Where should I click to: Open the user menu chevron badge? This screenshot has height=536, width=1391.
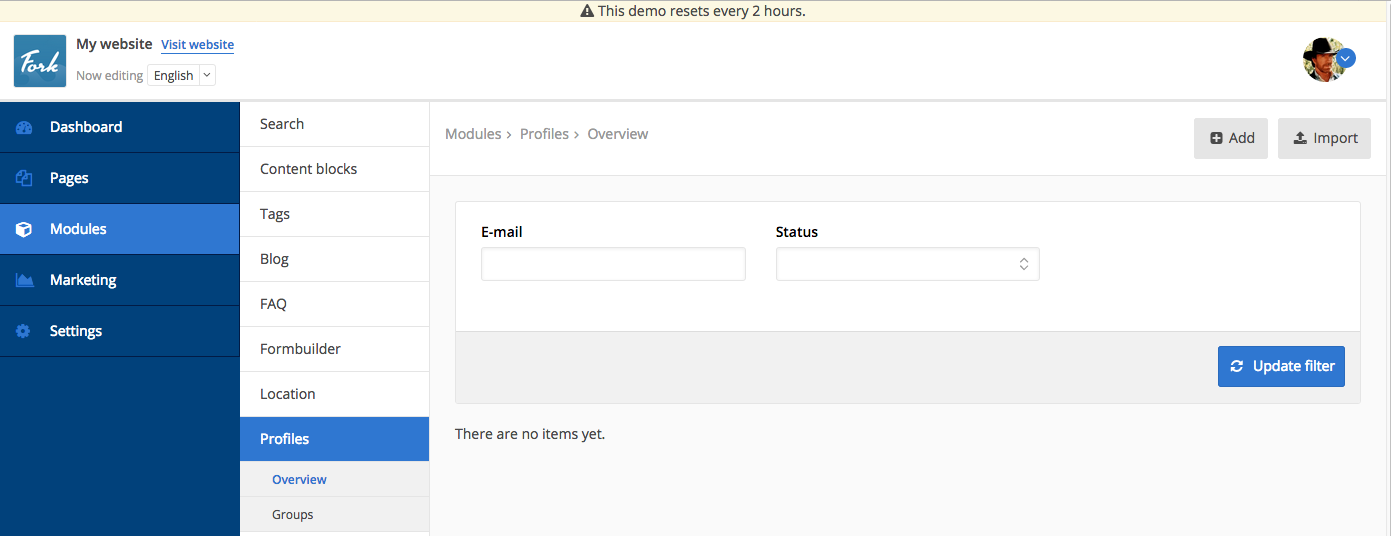[x=1346, y=59]
